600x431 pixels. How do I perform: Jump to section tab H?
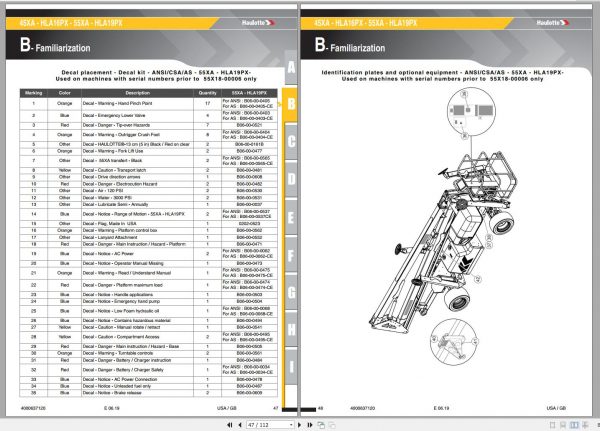[291, 329]
